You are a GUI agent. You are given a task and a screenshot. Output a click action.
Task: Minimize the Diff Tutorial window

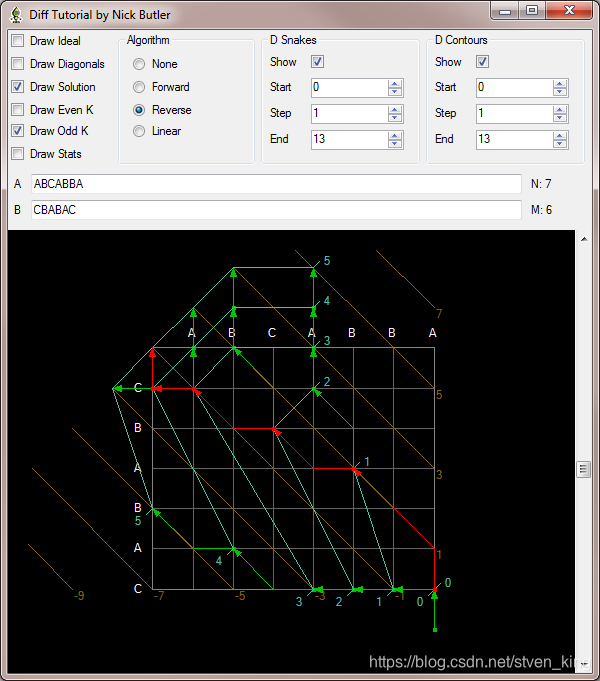(504, 10)
